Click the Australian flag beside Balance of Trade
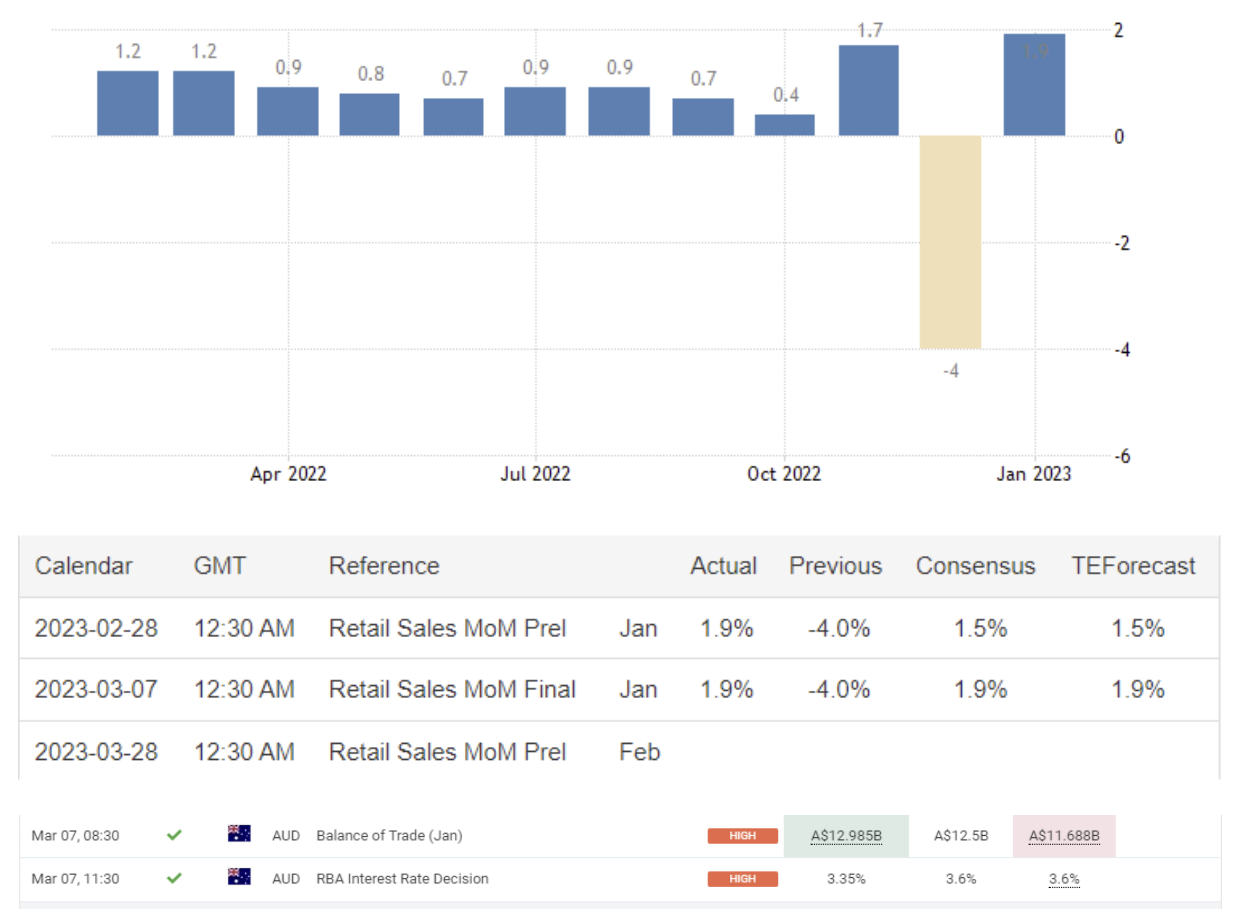 click(x=239, y=834)
